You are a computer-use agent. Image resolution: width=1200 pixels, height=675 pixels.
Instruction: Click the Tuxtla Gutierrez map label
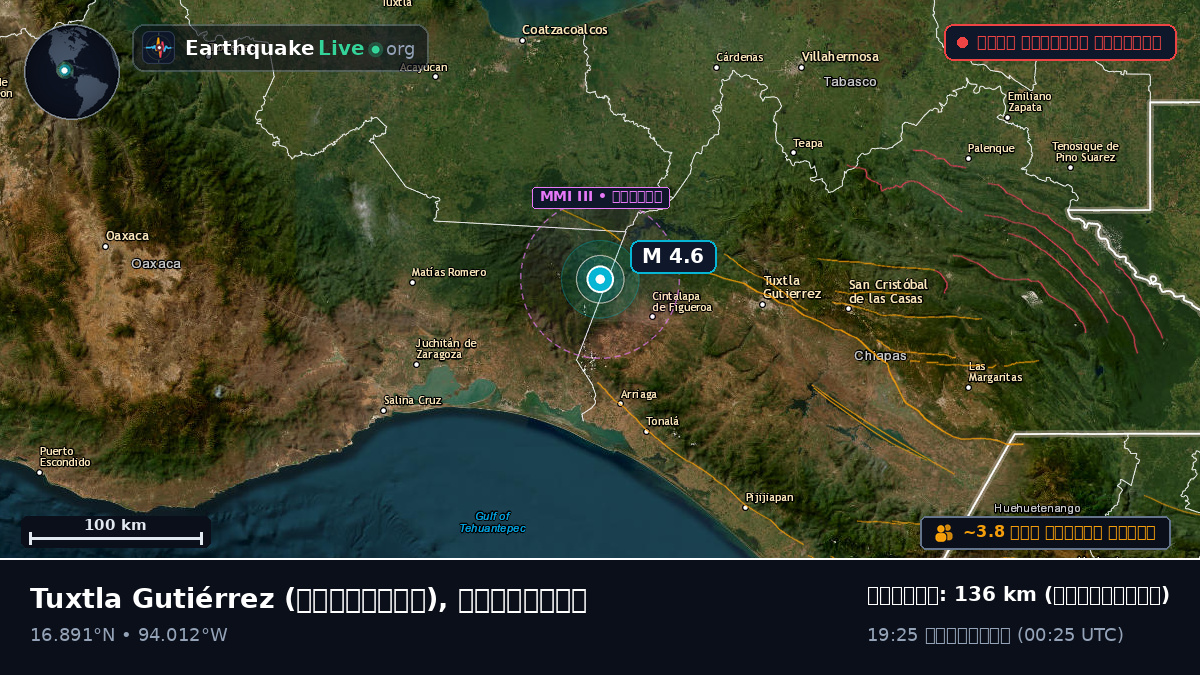(x=792, y=287)
